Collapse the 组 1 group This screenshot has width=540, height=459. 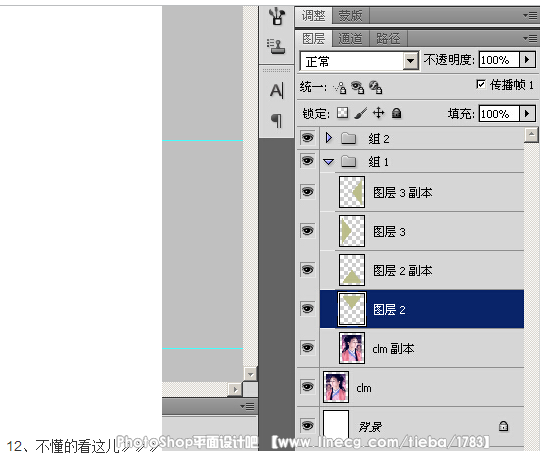tap(329, 161)
